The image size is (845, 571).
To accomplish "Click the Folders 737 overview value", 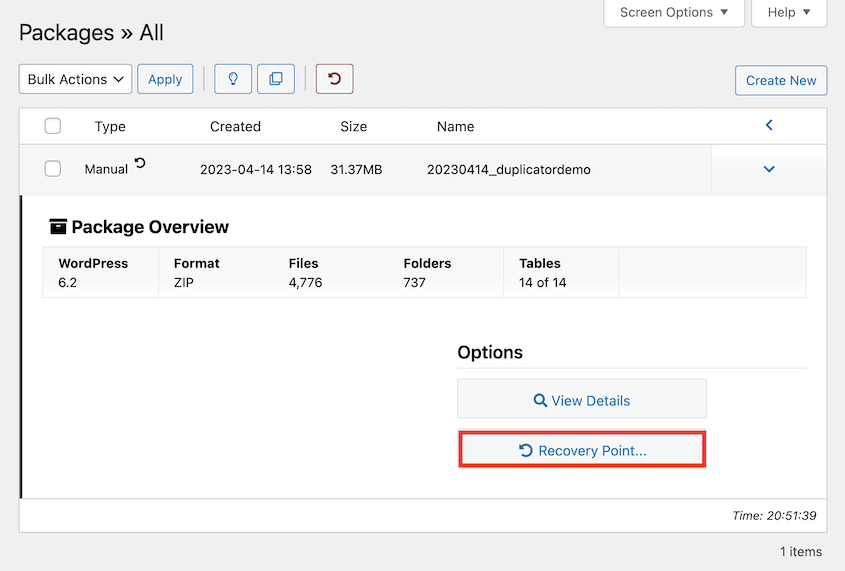I will coord(427,273).
